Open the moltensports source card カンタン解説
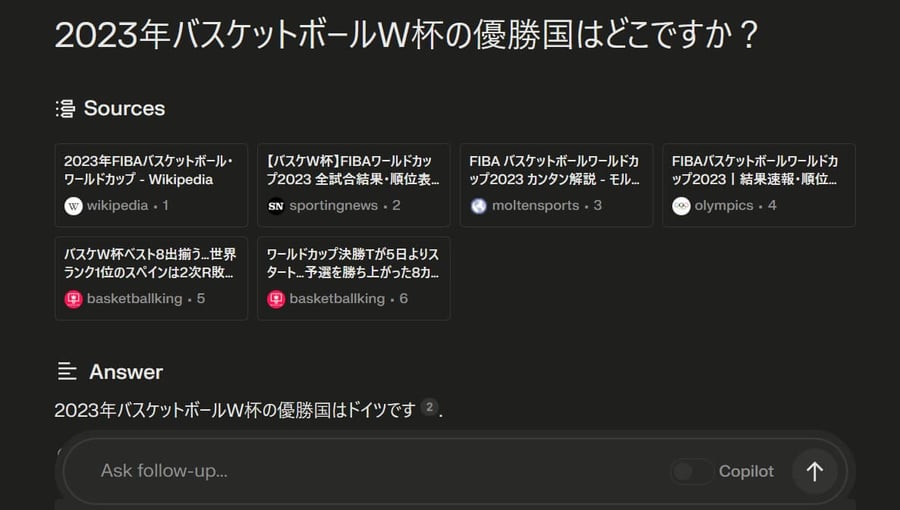 pos(556,185)
